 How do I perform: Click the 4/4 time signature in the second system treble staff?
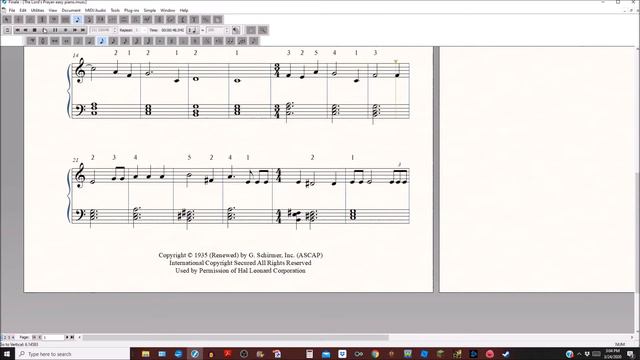[x=279, y=175]
